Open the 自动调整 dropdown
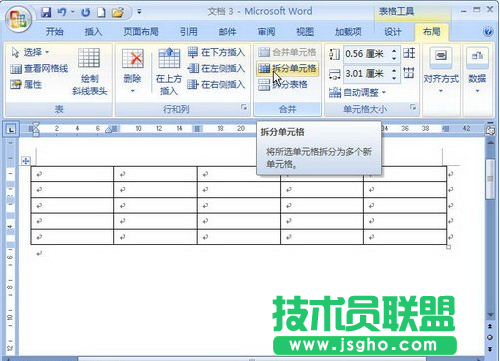 (x=357, y=92)
